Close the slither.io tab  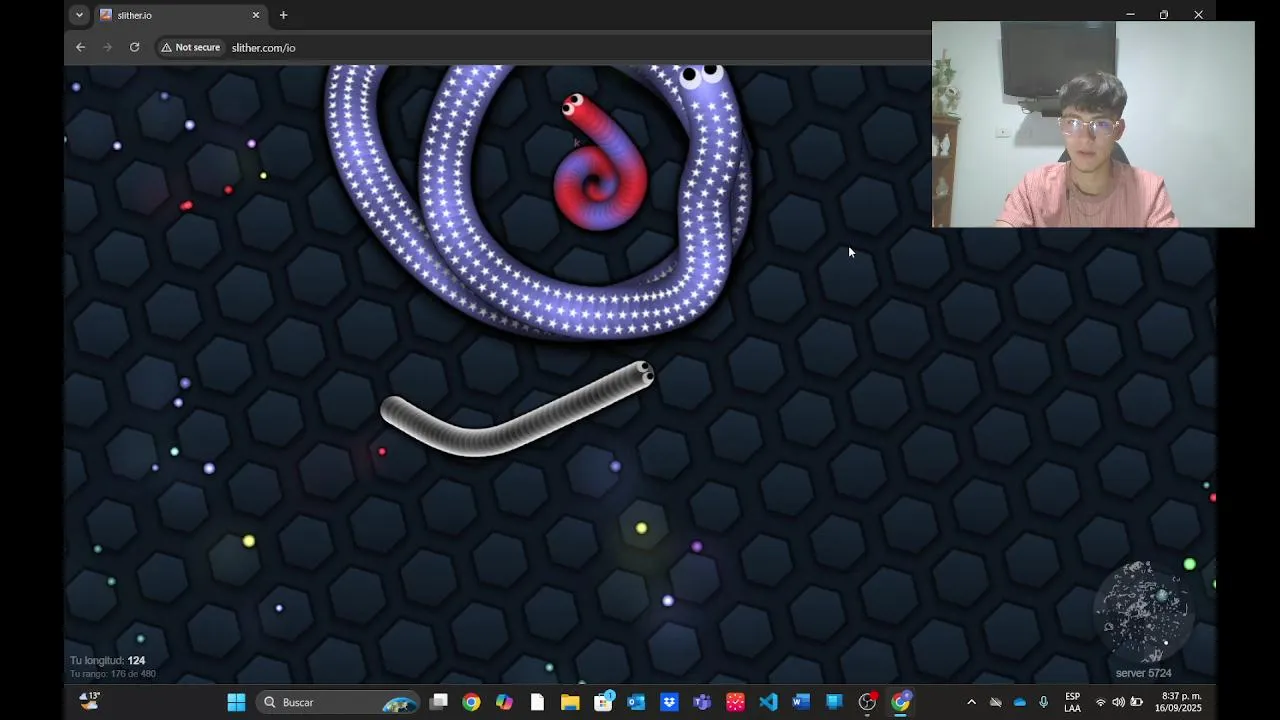(256, 15)
